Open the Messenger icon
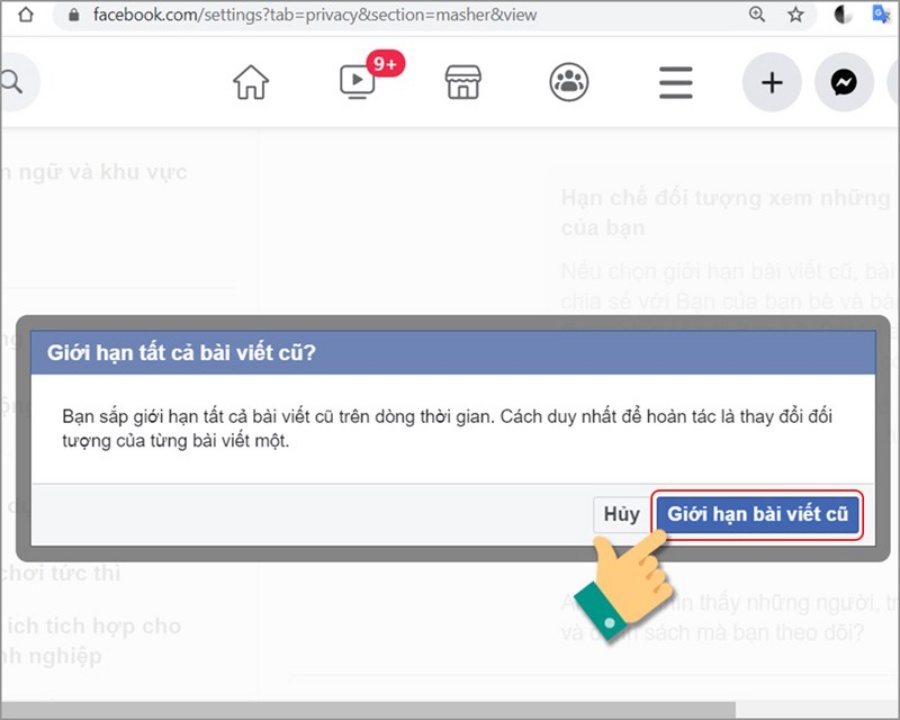 click(x=844, y=82)
